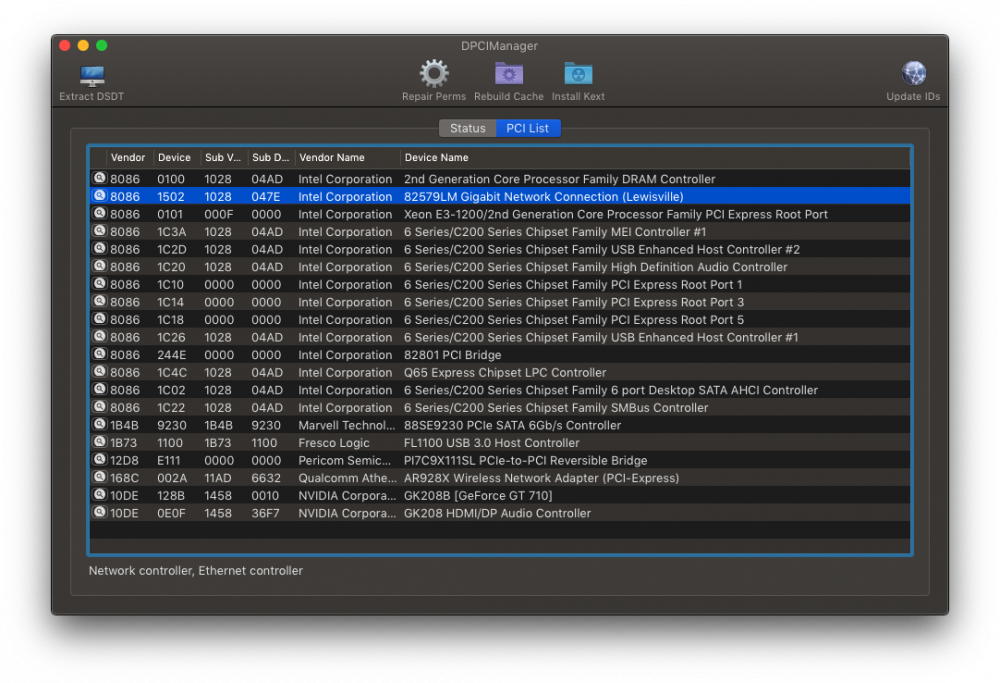
Task: Click lookup icon for PCI Express Root Port 3
Action: [99, 301]
